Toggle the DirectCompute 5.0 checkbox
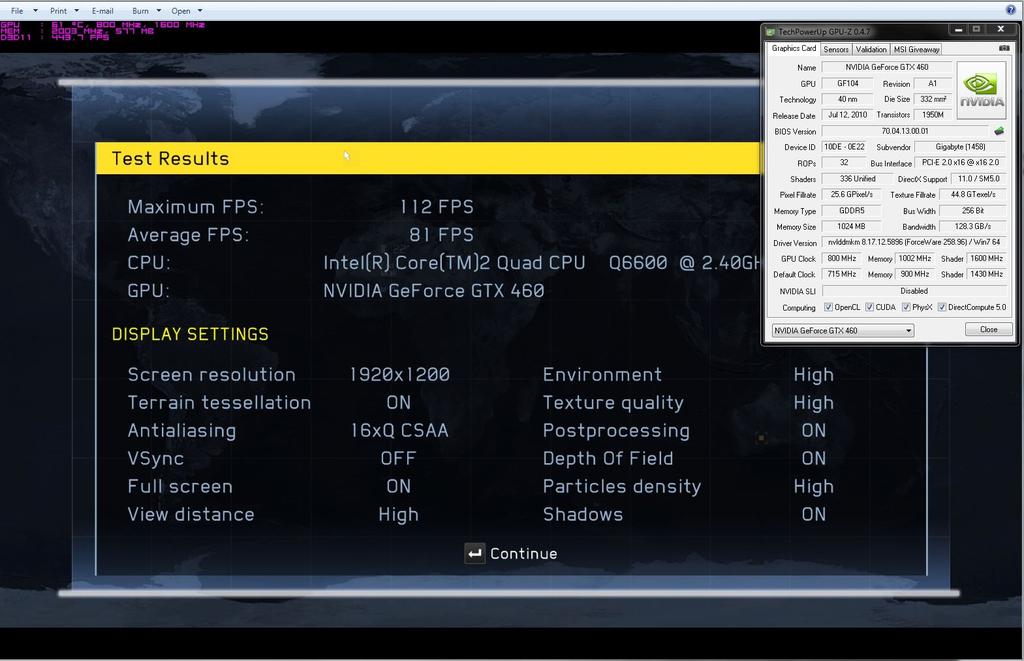The width and height of the screenshot is (1024, 661). tap(942, 307)
